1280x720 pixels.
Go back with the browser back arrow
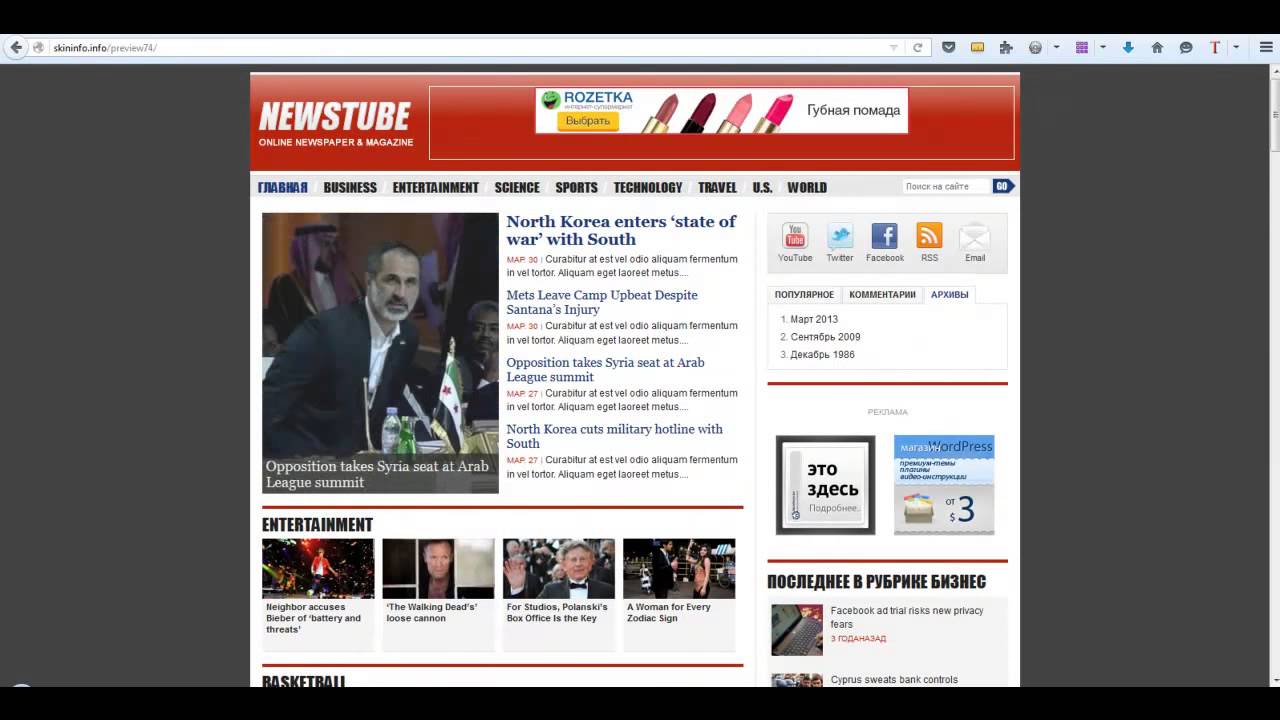tap(16, 47)
